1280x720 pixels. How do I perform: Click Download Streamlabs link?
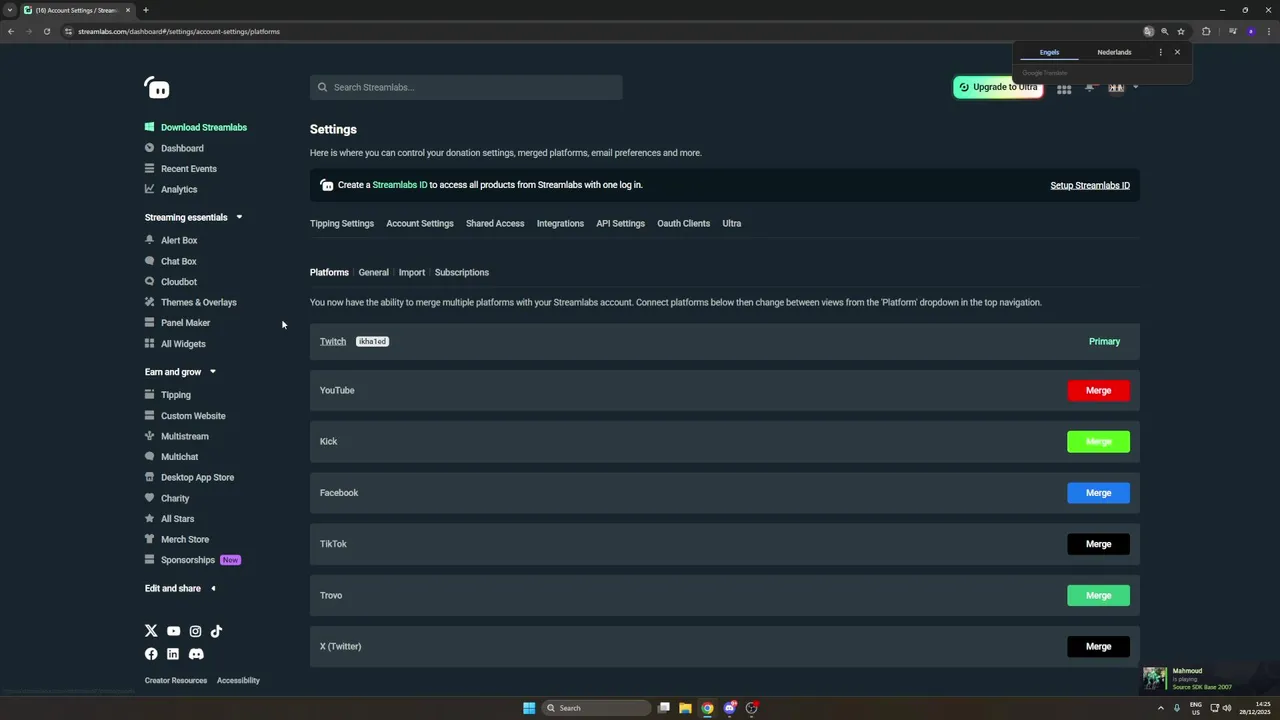pos(196,127)
